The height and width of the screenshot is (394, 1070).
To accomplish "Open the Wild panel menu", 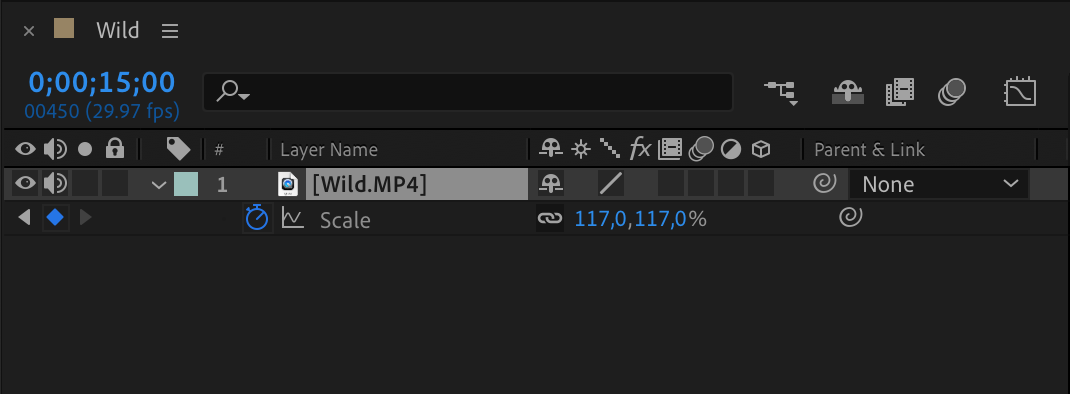I will (x=170, y=31).
